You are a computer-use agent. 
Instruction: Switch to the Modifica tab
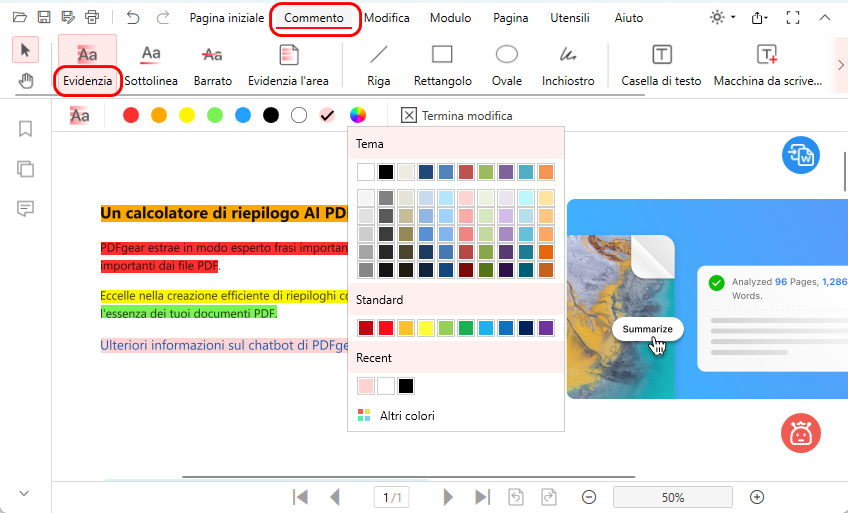387,18
